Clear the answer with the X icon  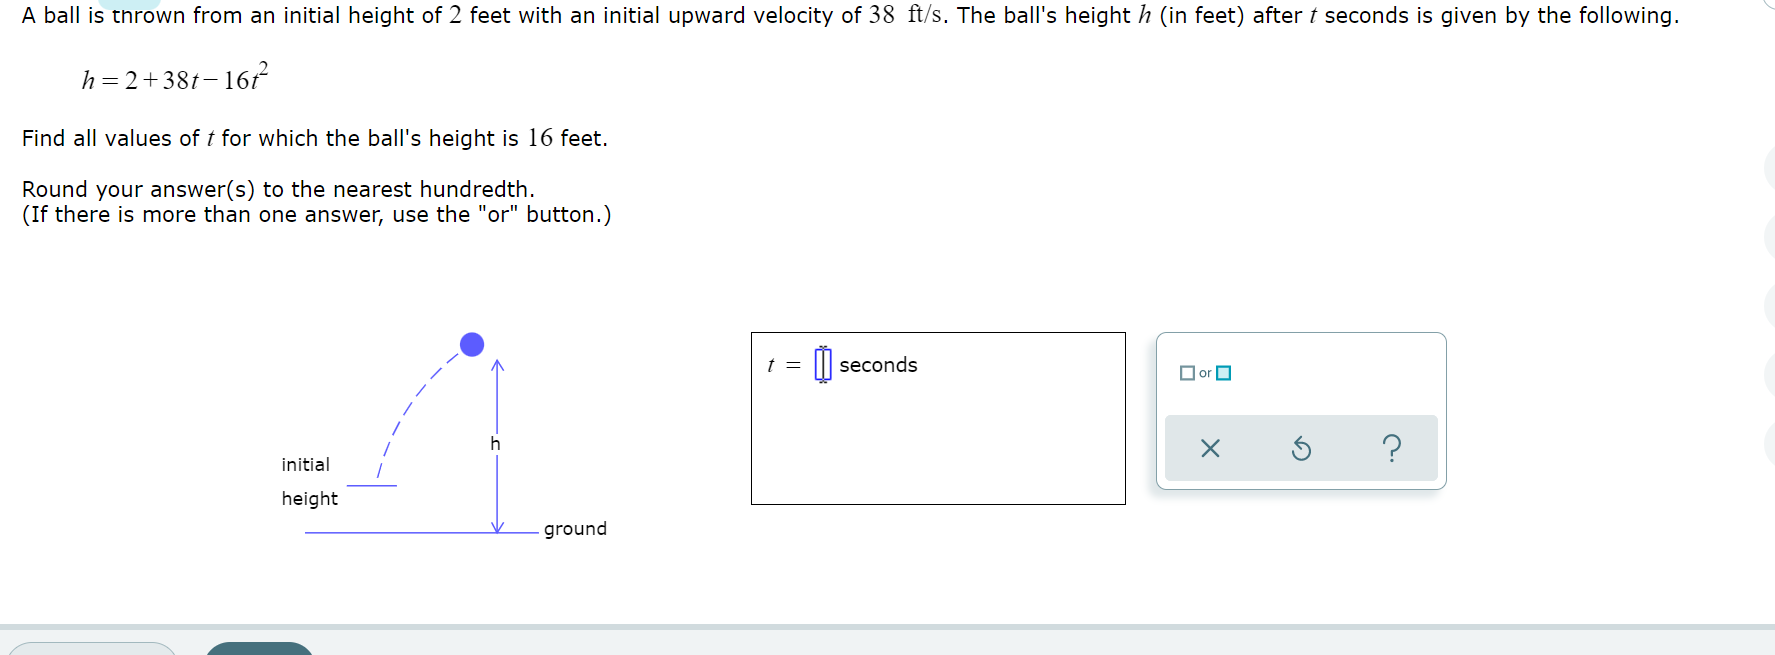pos(1210,449)
